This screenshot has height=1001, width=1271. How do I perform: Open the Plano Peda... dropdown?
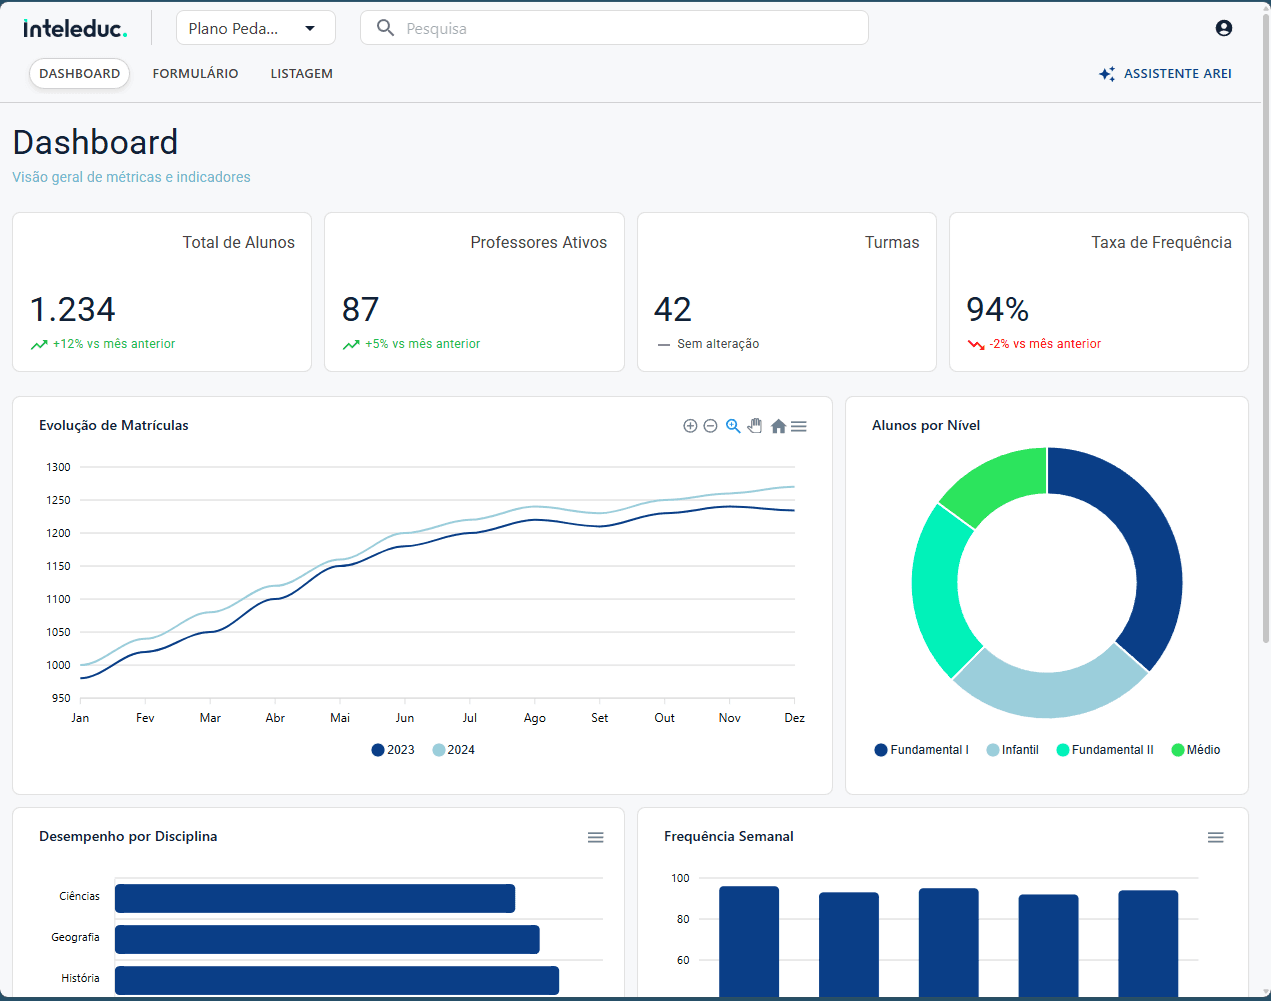point(255,28)
